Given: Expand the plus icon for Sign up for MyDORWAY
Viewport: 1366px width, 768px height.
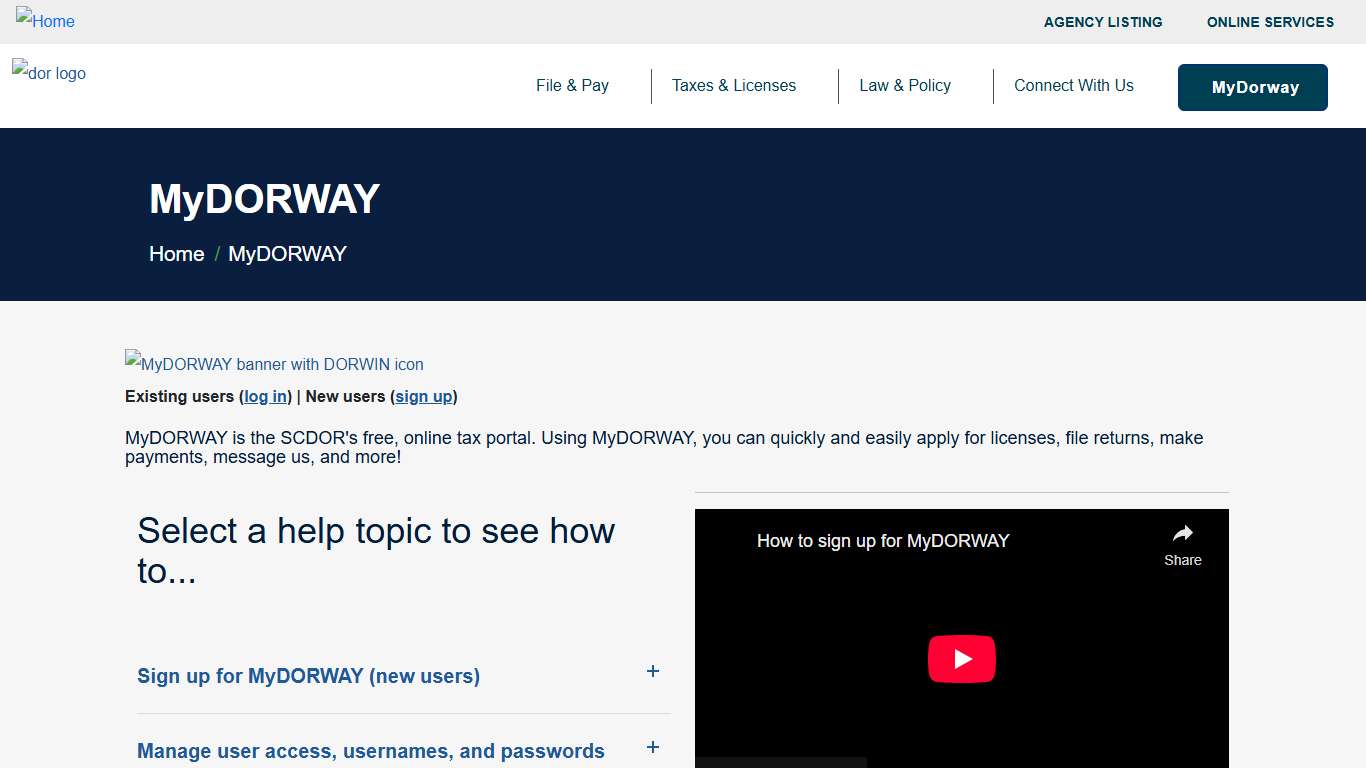Looking at the screenshot, I should coord(653,672).
